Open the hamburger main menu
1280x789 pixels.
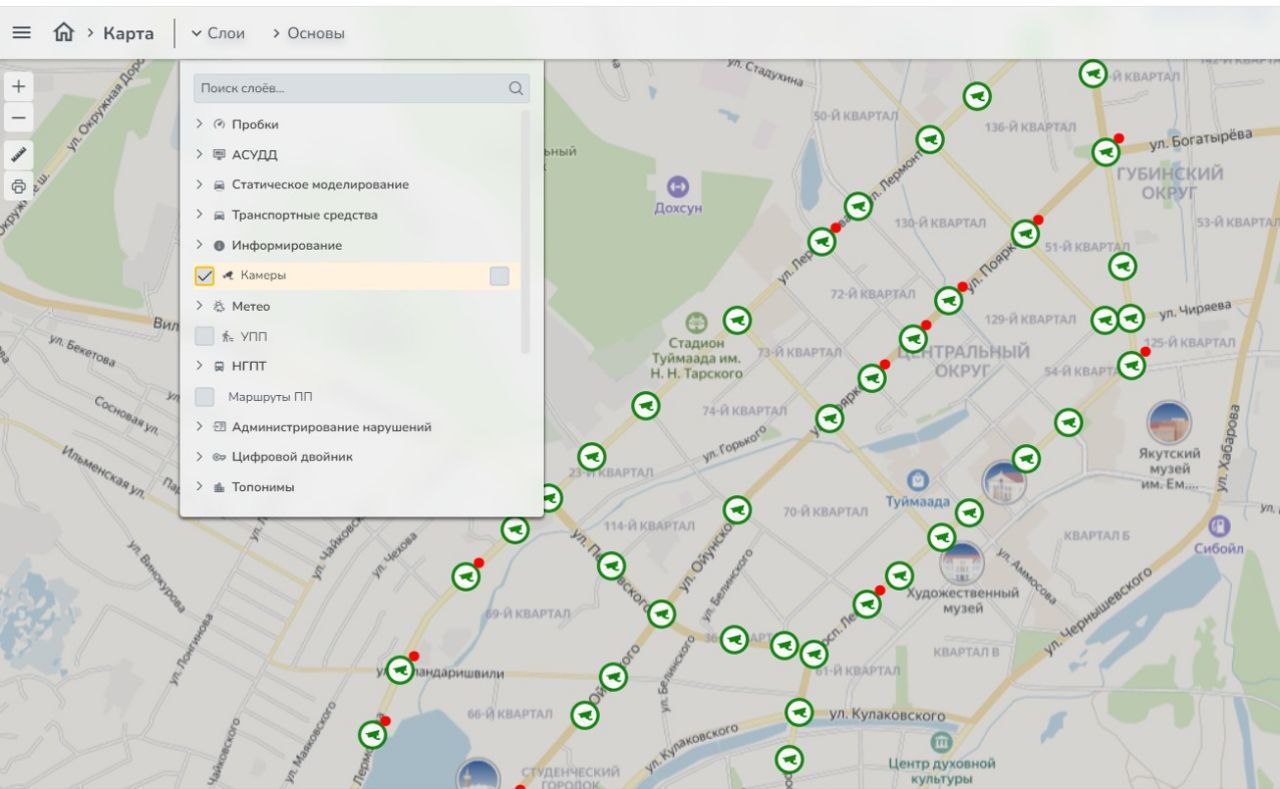(20, 33)
